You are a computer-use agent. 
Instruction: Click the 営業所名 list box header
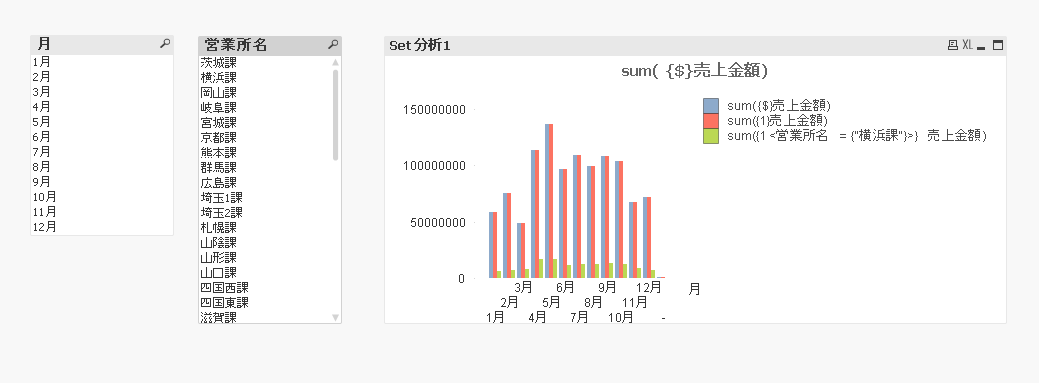270,45
